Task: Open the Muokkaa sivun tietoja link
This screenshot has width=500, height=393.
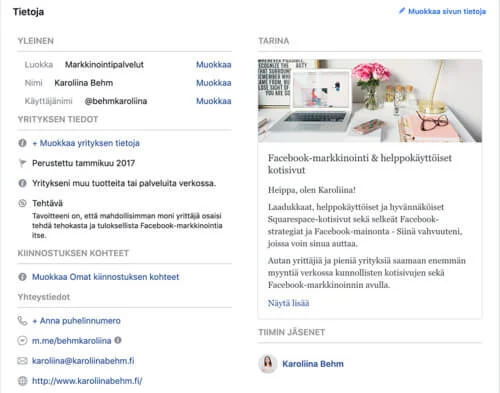Action: (447, 12)
